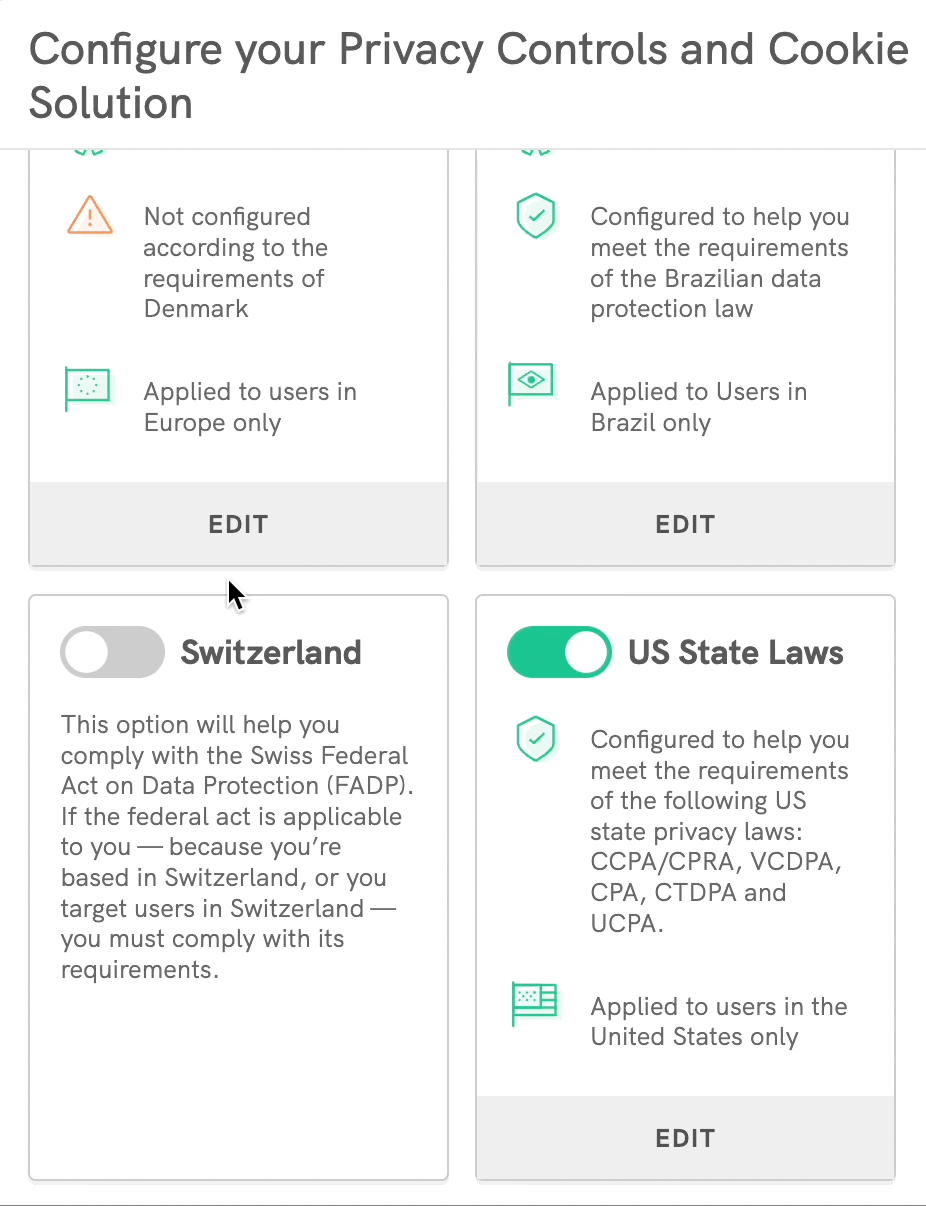Click EDIT under the Denmark card
926x1206 pixels.
click(x=238, y=524)
